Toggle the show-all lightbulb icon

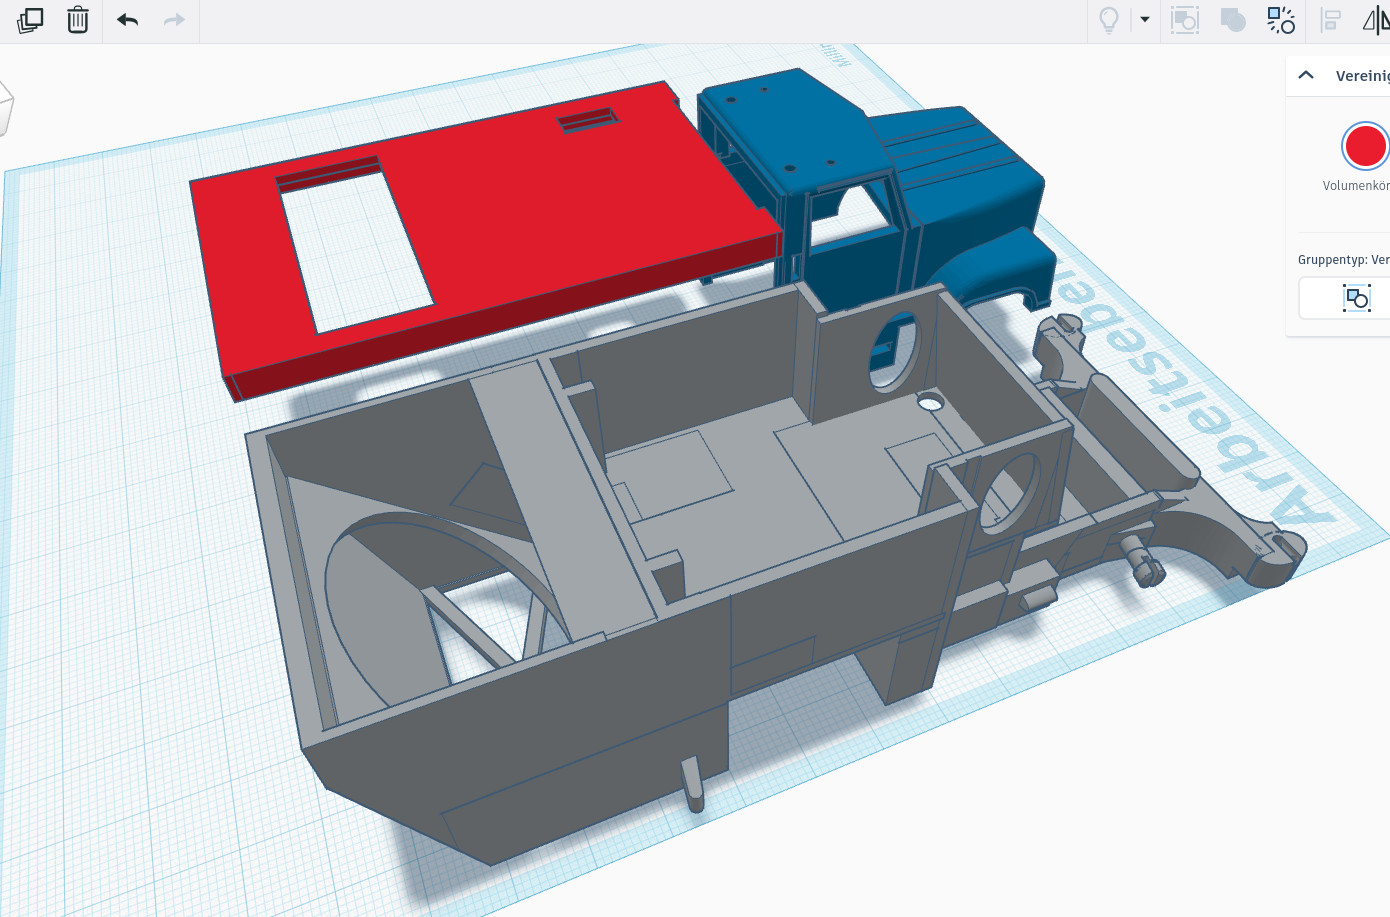[x=1109, y=20]
